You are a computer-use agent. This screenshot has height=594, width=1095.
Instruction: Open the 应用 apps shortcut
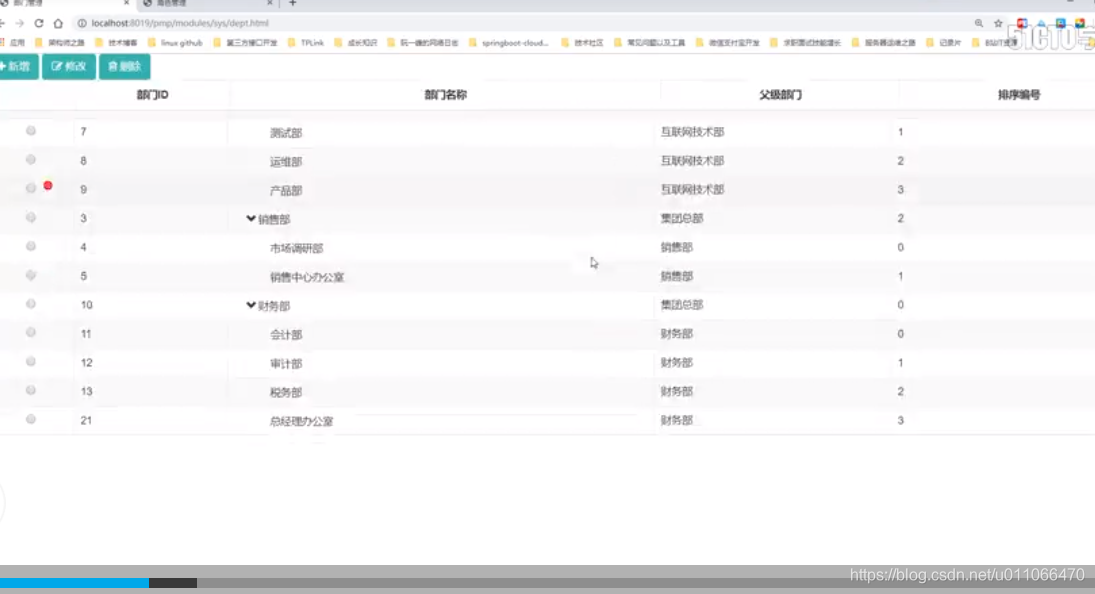point(13,43)
